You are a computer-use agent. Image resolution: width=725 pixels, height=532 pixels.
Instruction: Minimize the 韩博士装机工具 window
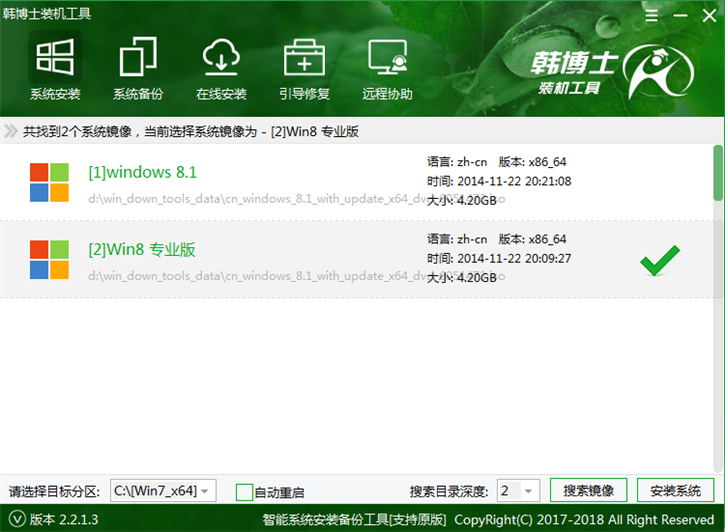[x=678, y=17]
